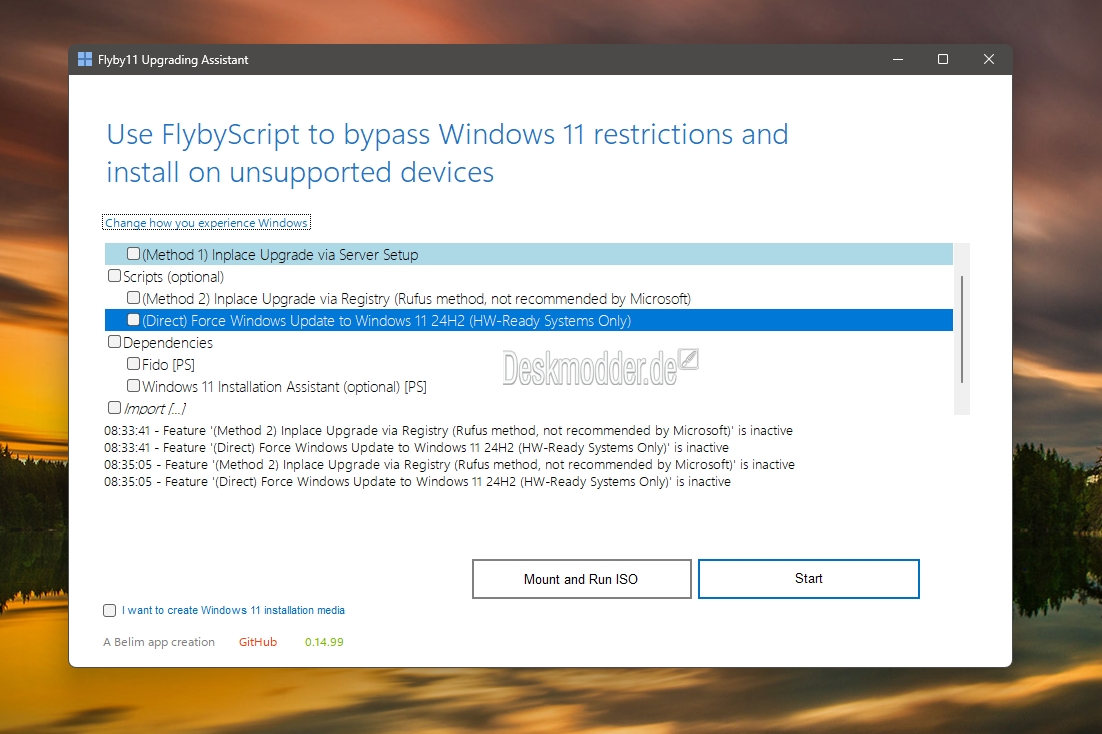The height and width of the screenshot is (734, 1102).
Task: Check the Method 1 Inplace Upgrade via Server Setup box
Action: tap(134, 253)
